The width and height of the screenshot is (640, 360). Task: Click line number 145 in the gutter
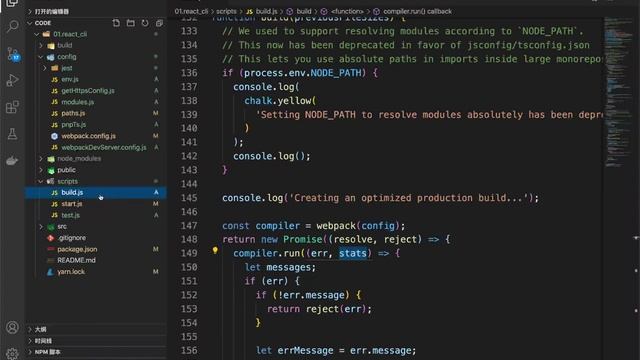(189, 198)
